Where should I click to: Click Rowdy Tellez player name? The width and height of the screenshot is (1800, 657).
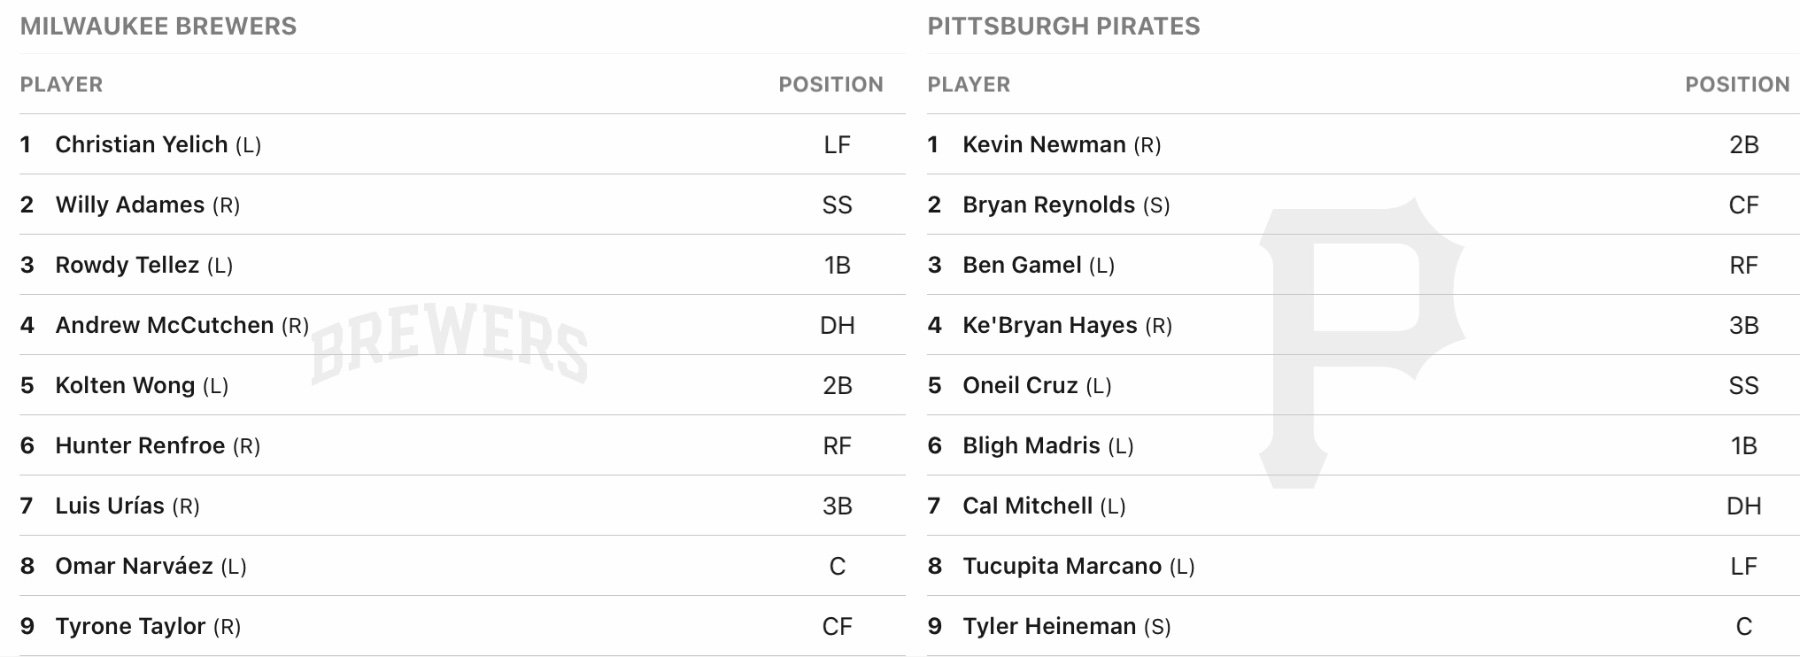127,265
